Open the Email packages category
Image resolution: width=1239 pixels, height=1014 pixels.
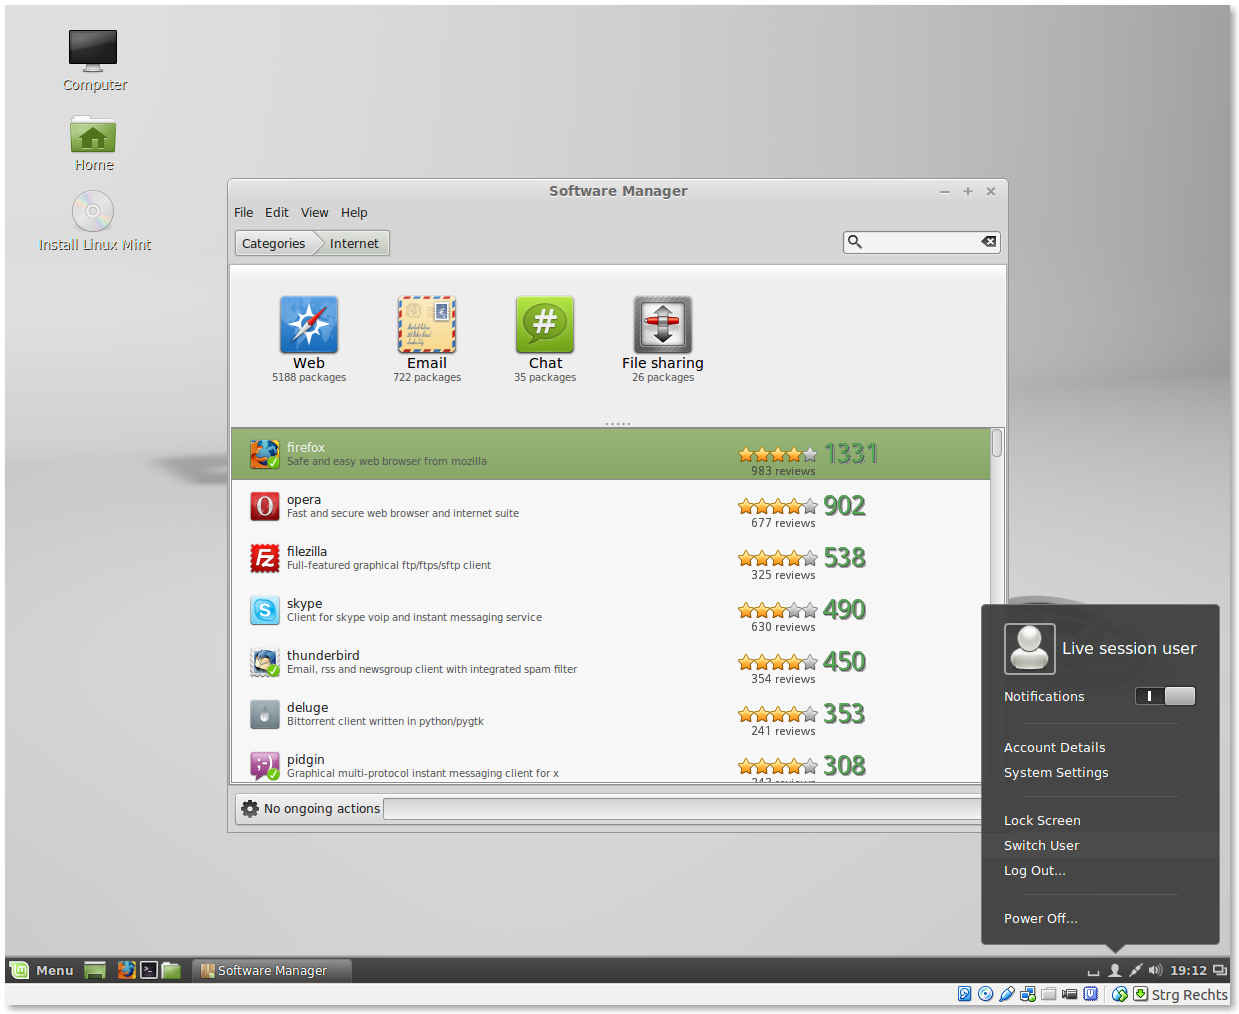(426, 325)
